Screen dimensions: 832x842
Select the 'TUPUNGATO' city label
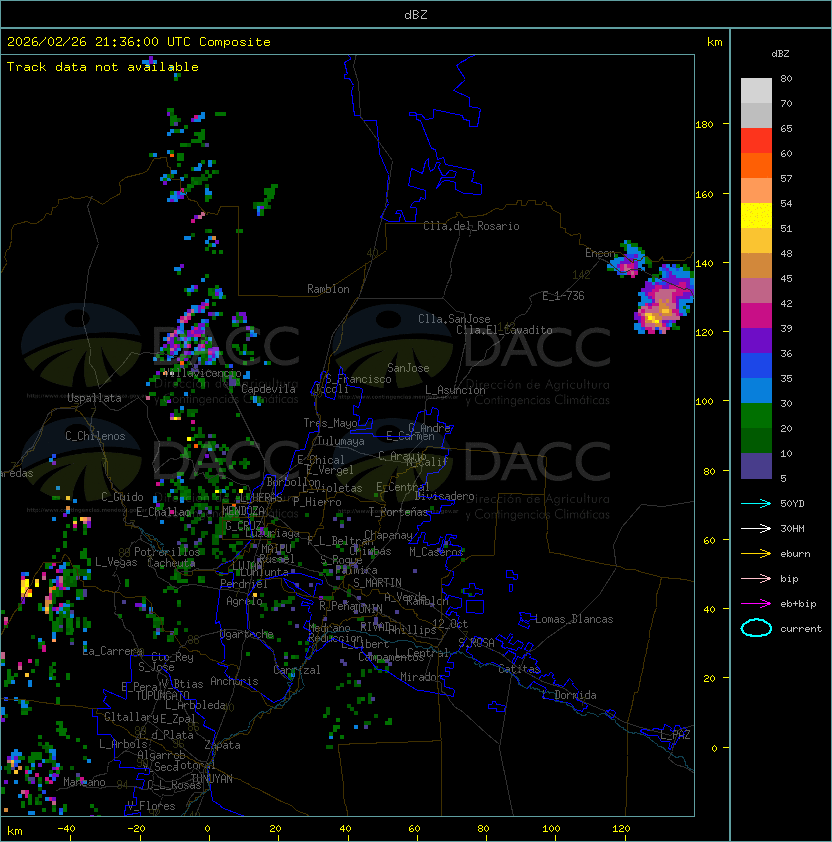point(162,696)
